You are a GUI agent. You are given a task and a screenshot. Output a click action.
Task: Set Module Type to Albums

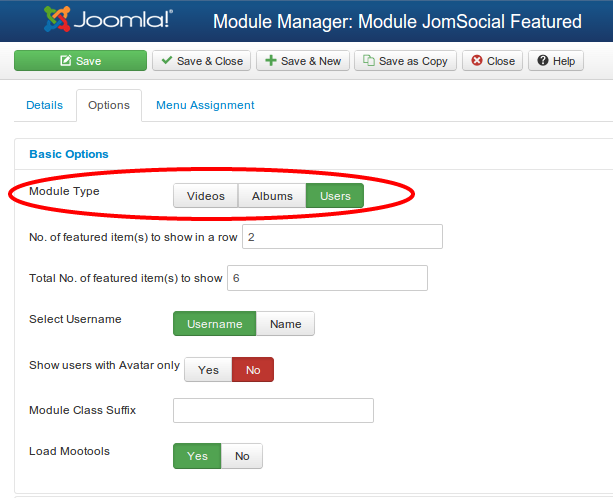coord(272,195)
